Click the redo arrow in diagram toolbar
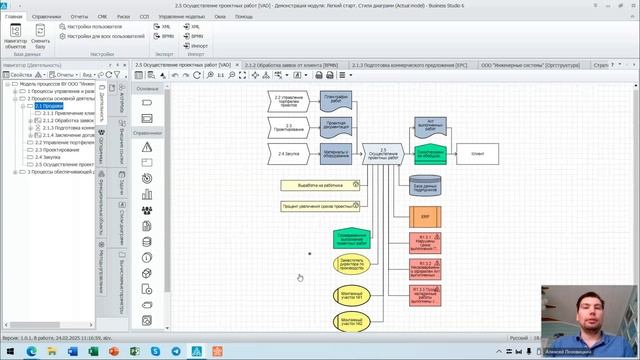The image size is (640, 360). [x=186, y=75]
